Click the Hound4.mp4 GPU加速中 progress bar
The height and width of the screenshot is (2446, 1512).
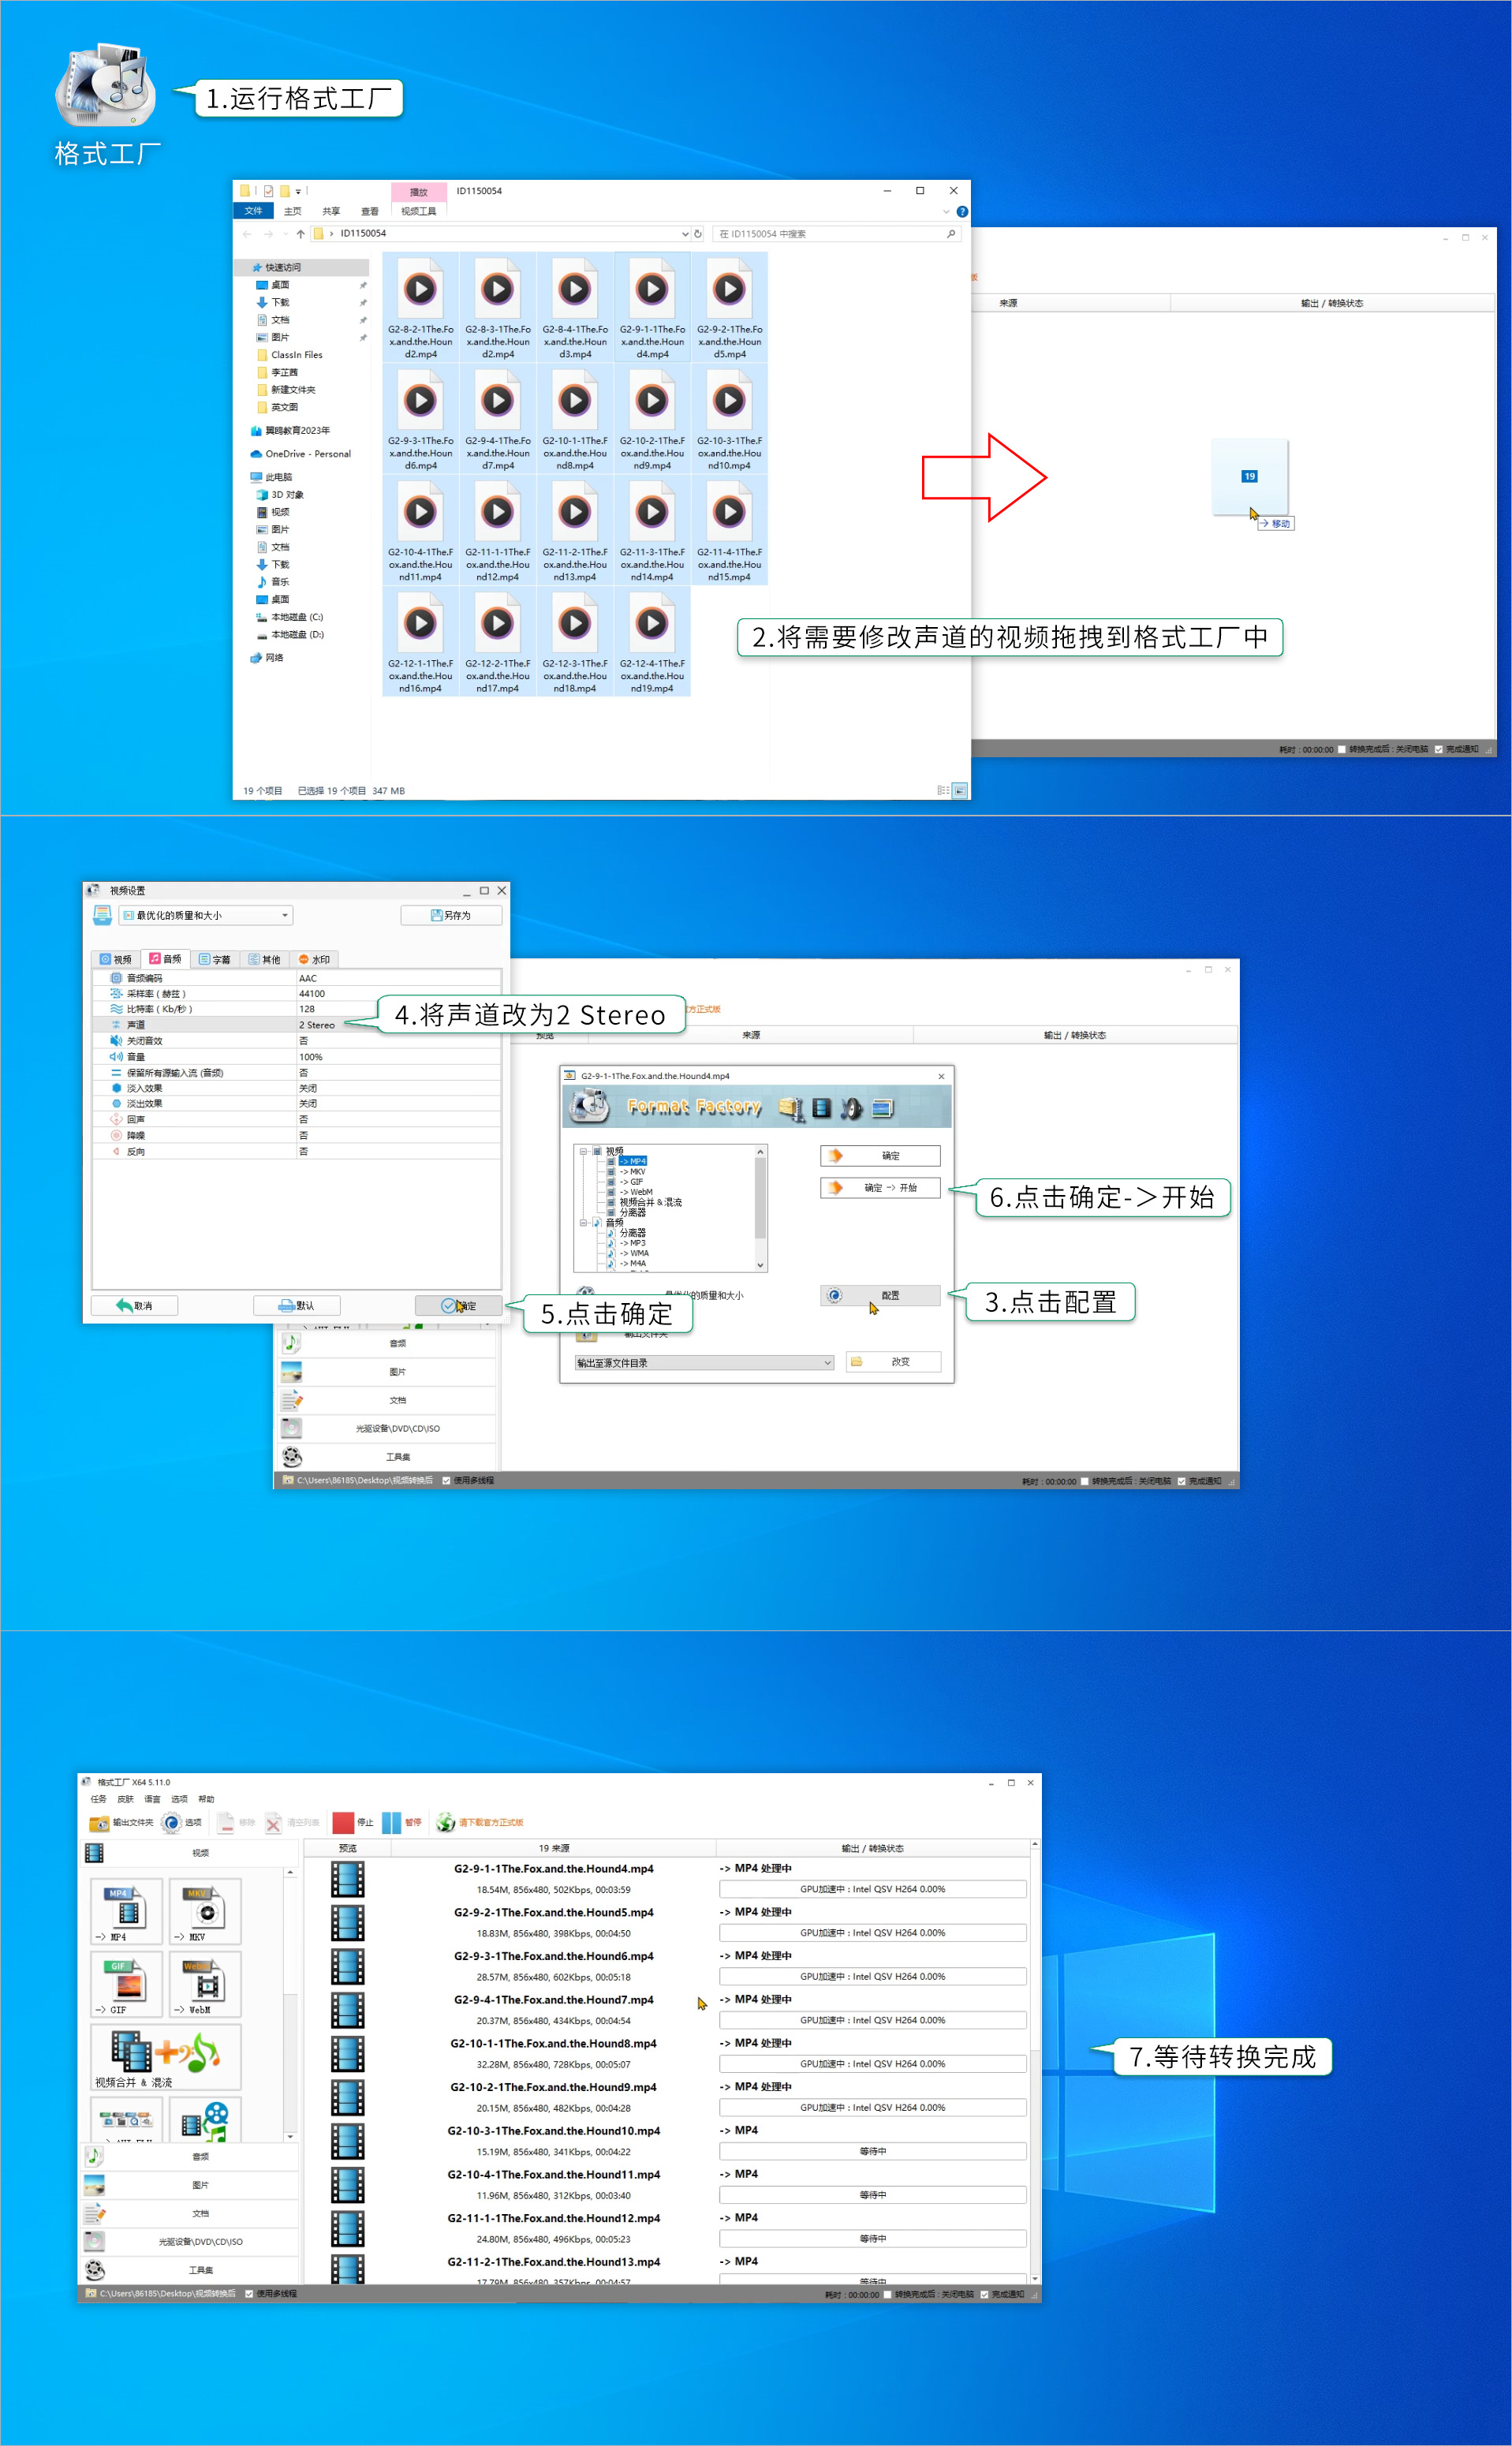click(872, 1889)
